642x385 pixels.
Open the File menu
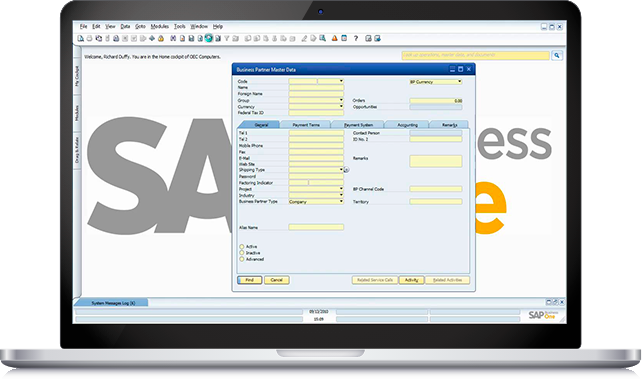[x=84, y=26]
